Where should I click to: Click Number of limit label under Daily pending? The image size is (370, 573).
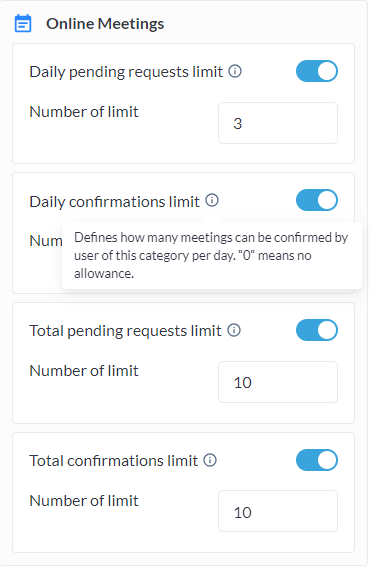(84, 112)
